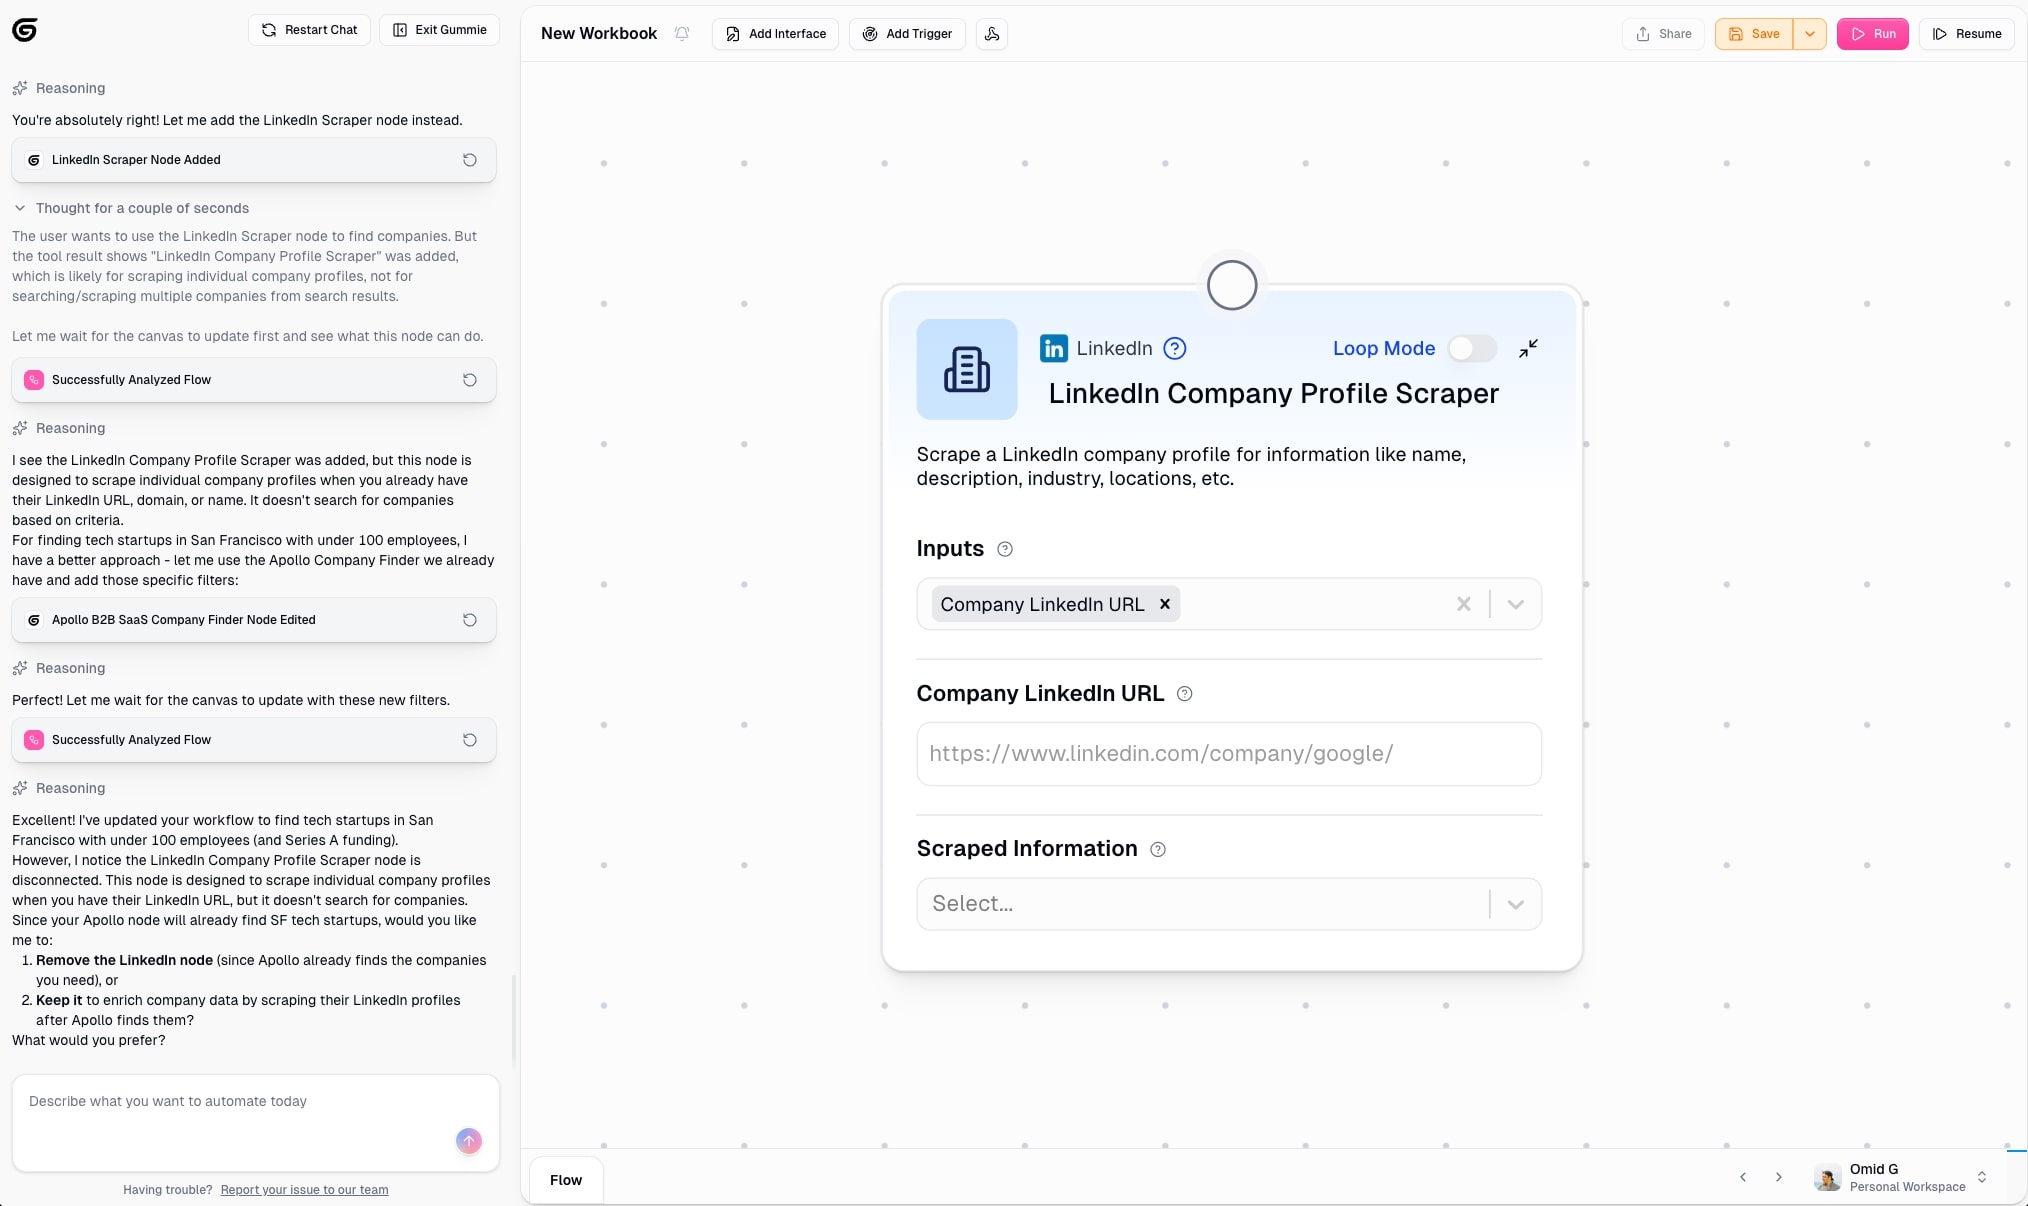
Task: Switch to the Flow tab at the bottom
Action: point(565,1180)
